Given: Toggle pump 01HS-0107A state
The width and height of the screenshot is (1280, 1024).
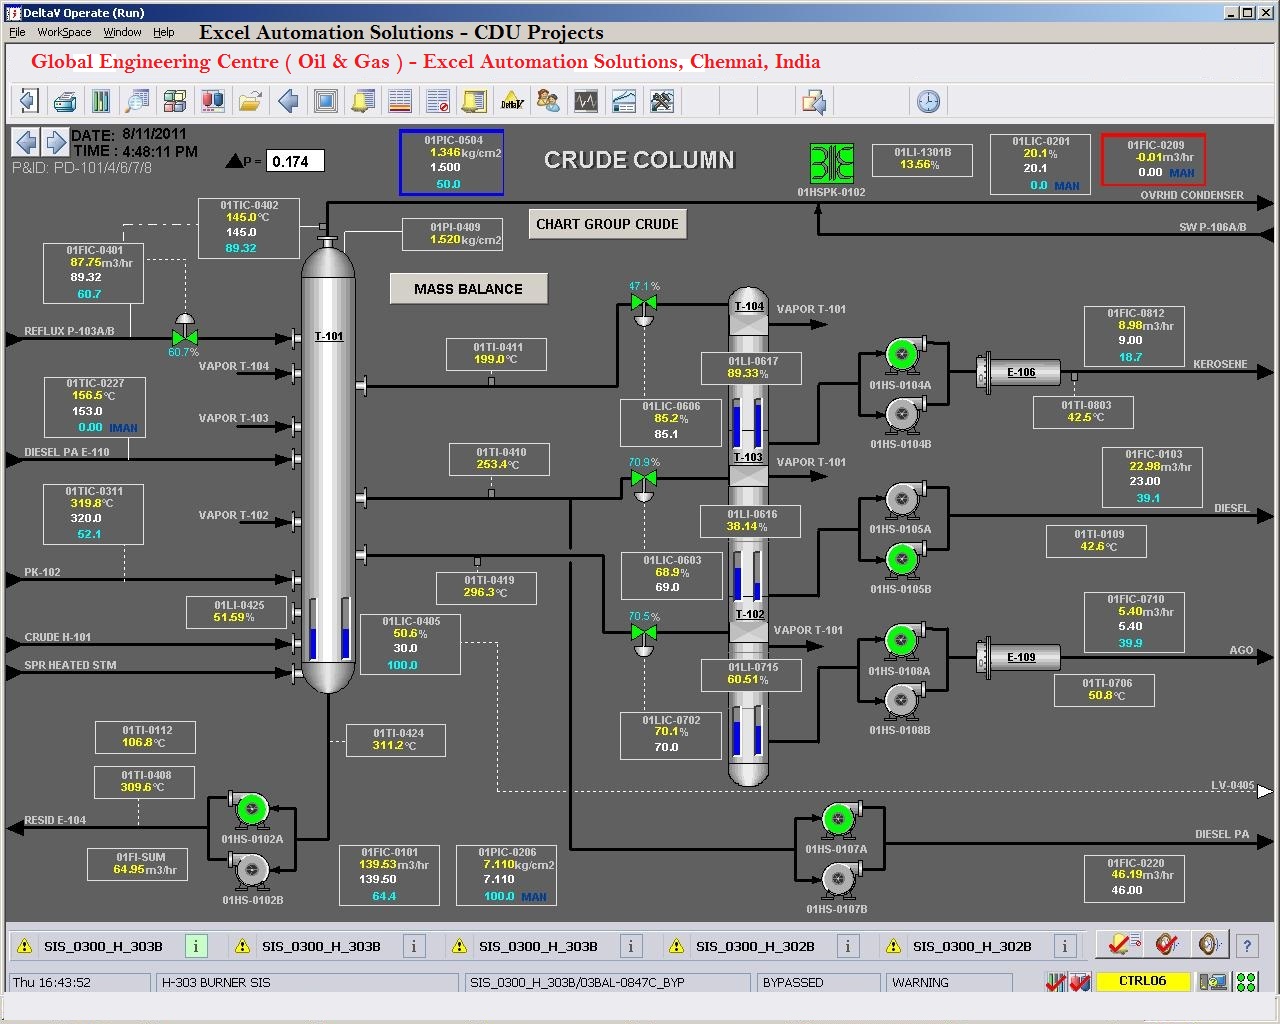Looking at the screenshot, I should (x=838, y=819).
